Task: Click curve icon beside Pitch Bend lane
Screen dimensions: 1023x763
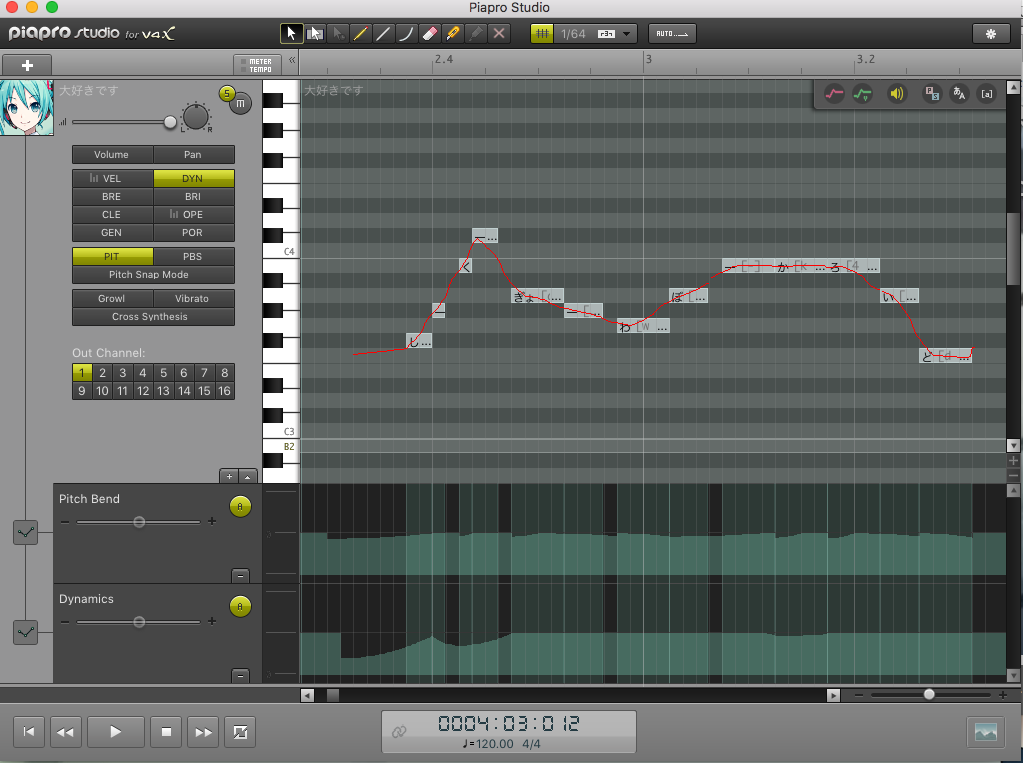Action: (x=25, y=533)
